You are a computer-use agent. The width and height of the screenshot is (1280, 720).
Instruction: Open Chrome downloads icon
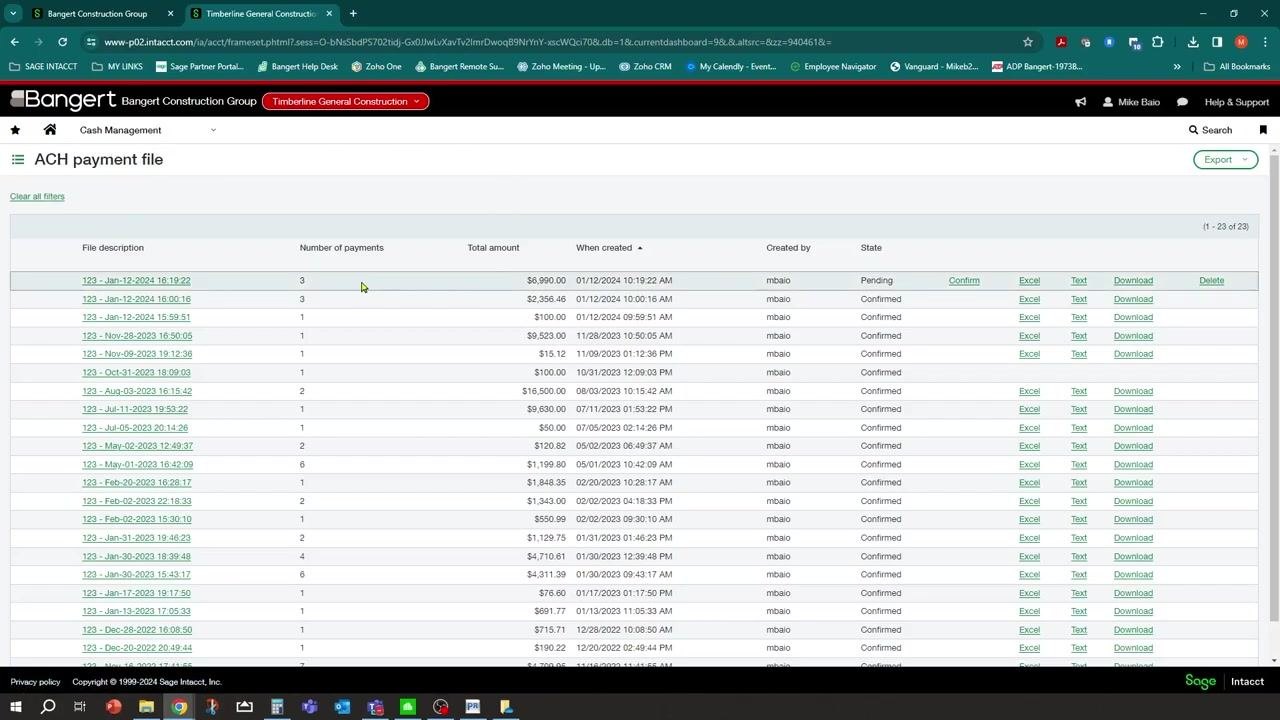tap(1193, 42)
